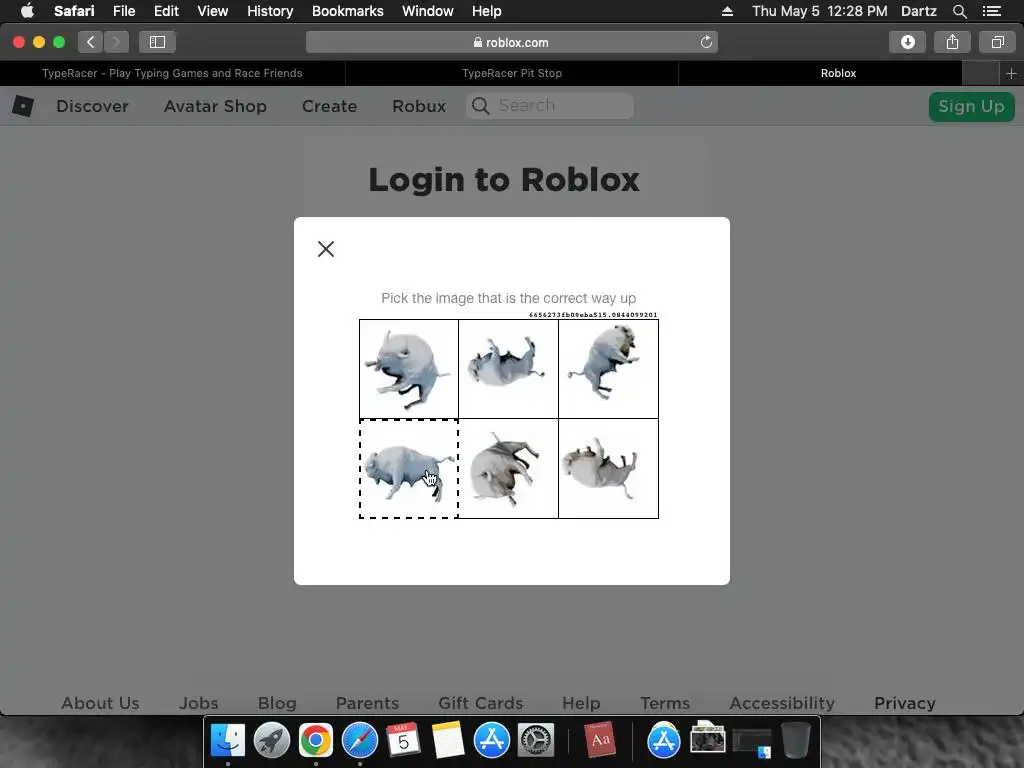
Task: Open the Robux link
Action: pos(419,106)
